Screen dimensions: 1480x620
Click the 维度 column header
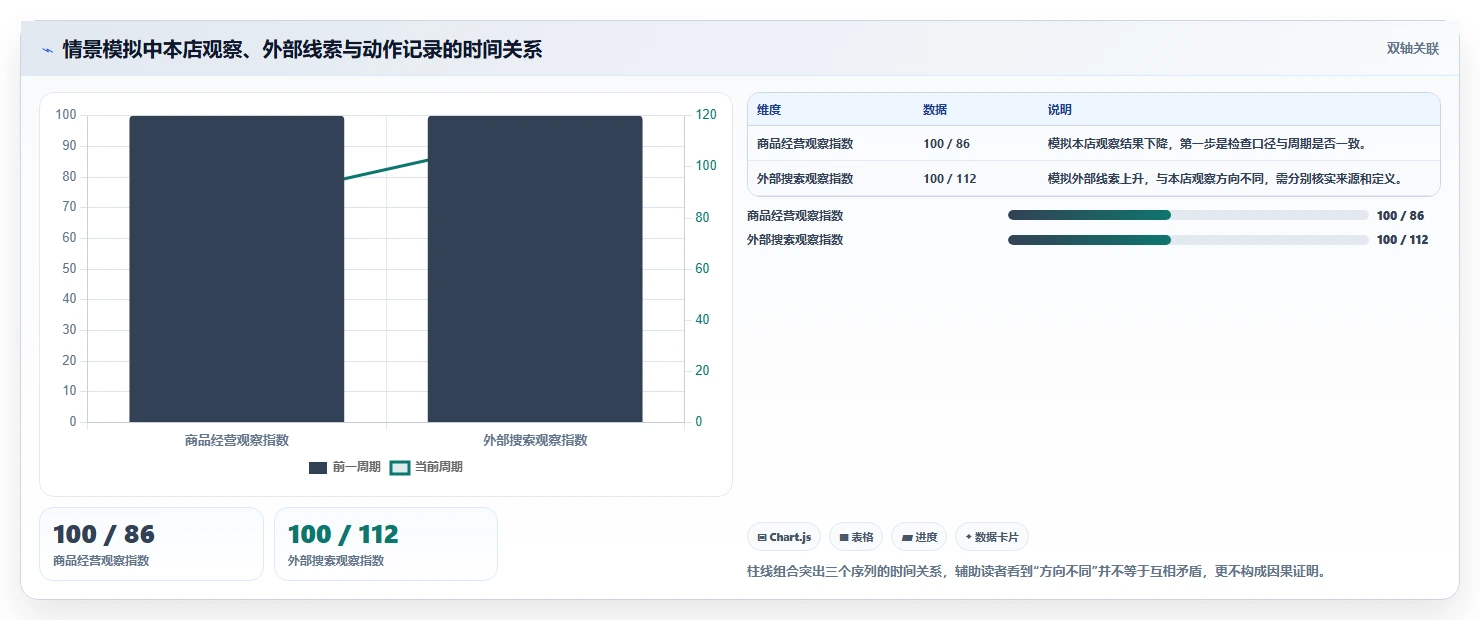(x=769, y=110)
